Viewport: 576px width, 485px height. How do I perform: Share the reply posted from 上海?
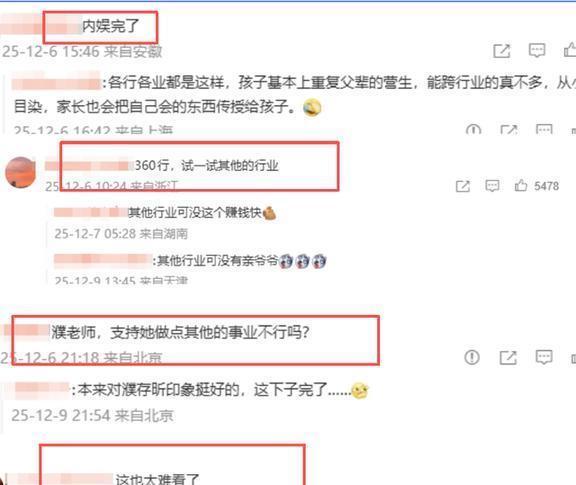coord(509,129)
